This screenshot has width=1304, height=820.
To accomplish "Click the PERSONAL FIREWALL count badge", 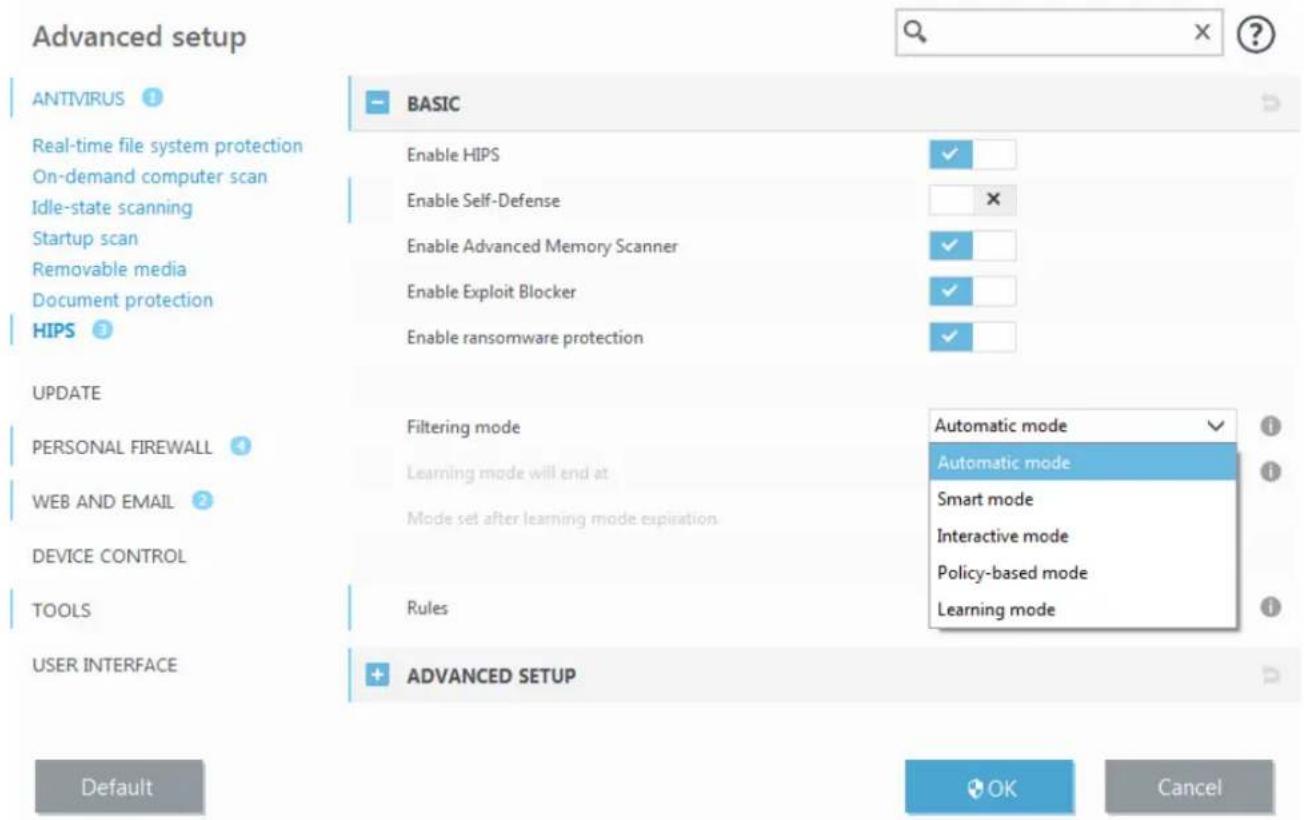I will (x=238, y=446).
